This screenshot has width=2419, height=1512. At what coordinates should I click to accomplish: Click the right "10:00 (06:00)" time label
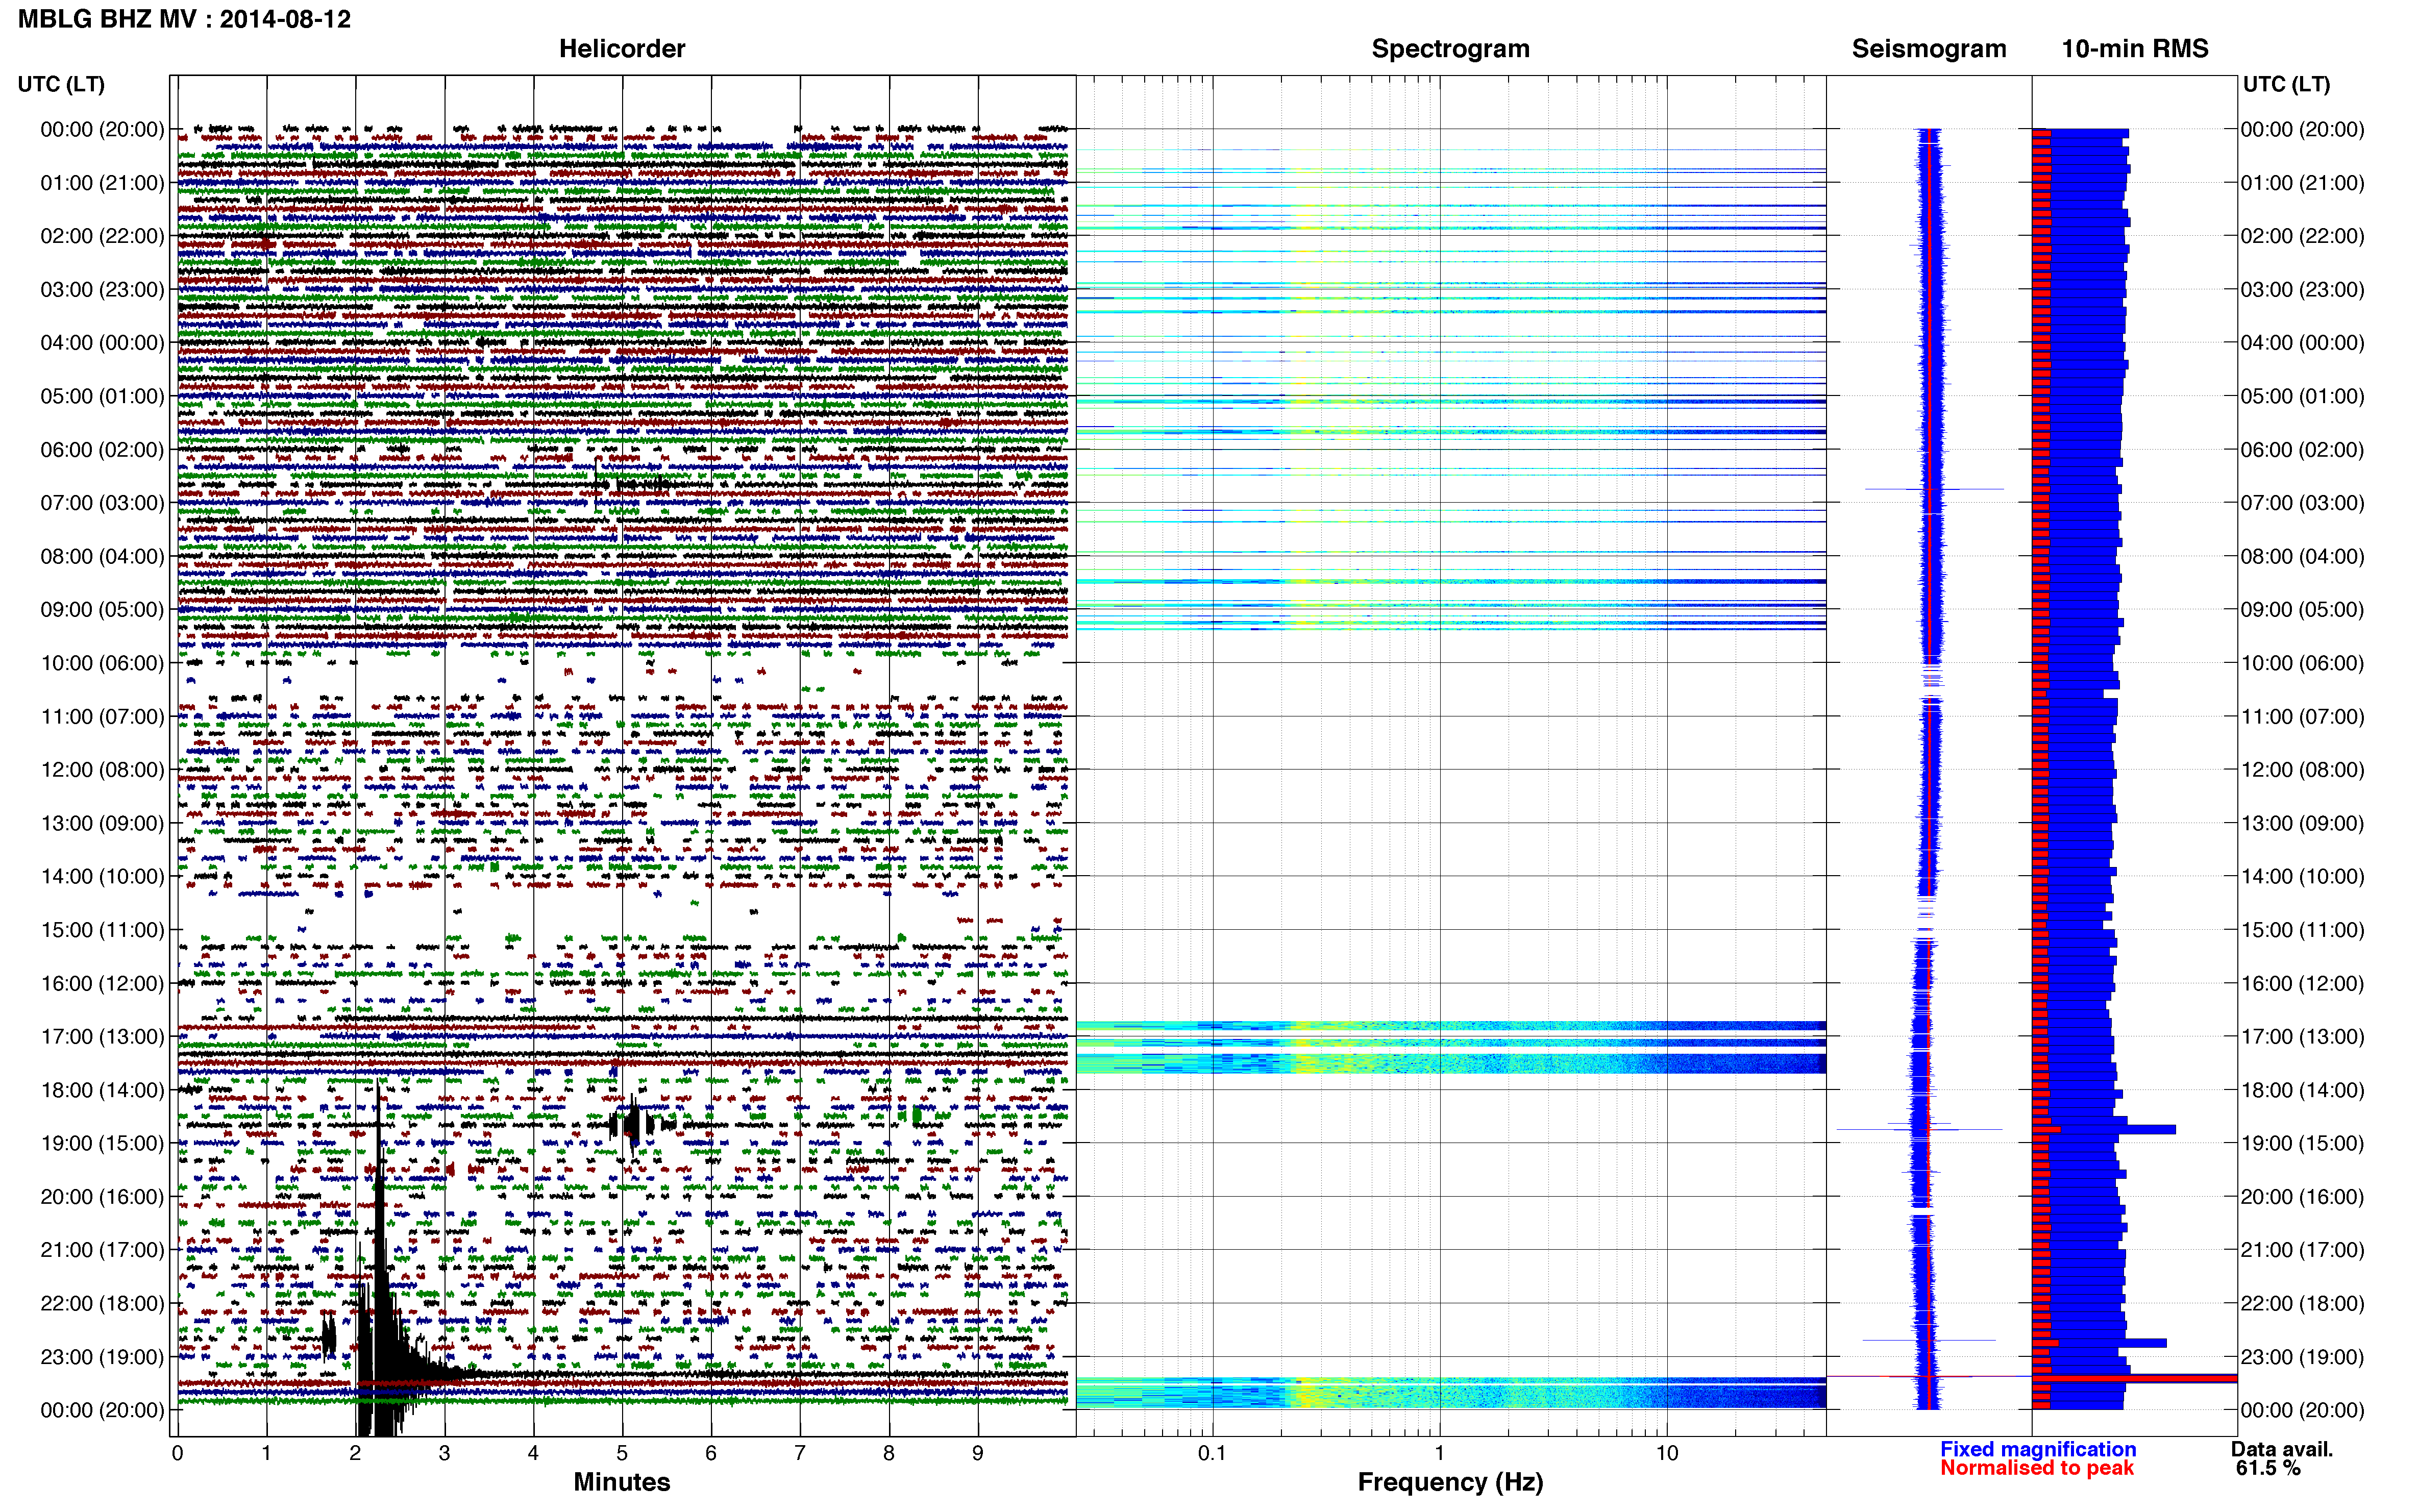click(2302, 663)
